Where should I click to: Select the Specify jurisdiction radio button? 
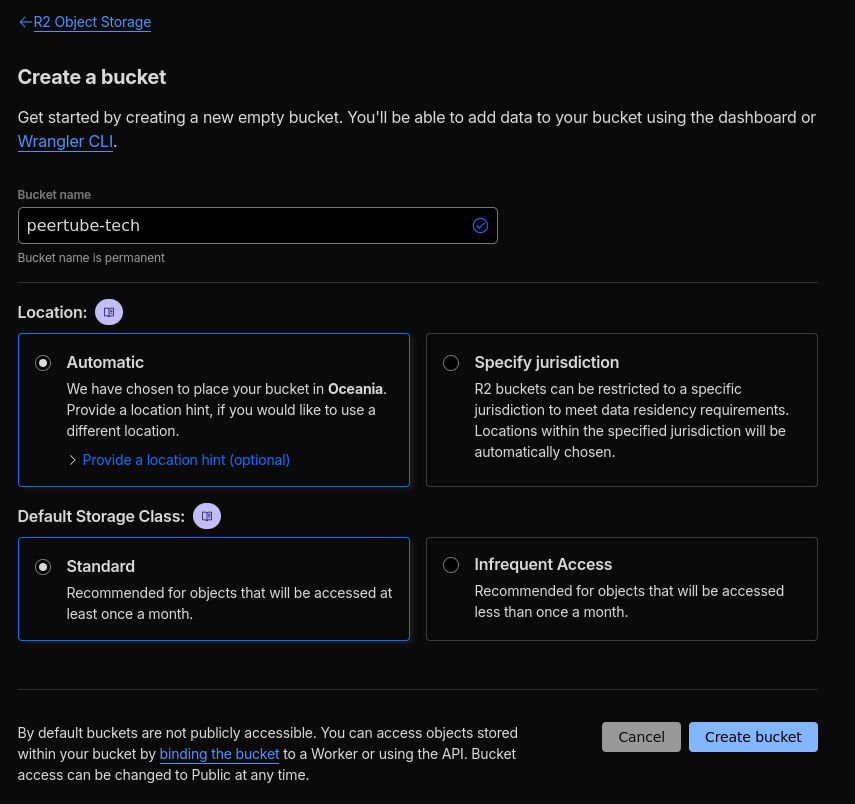pos(451,363)
